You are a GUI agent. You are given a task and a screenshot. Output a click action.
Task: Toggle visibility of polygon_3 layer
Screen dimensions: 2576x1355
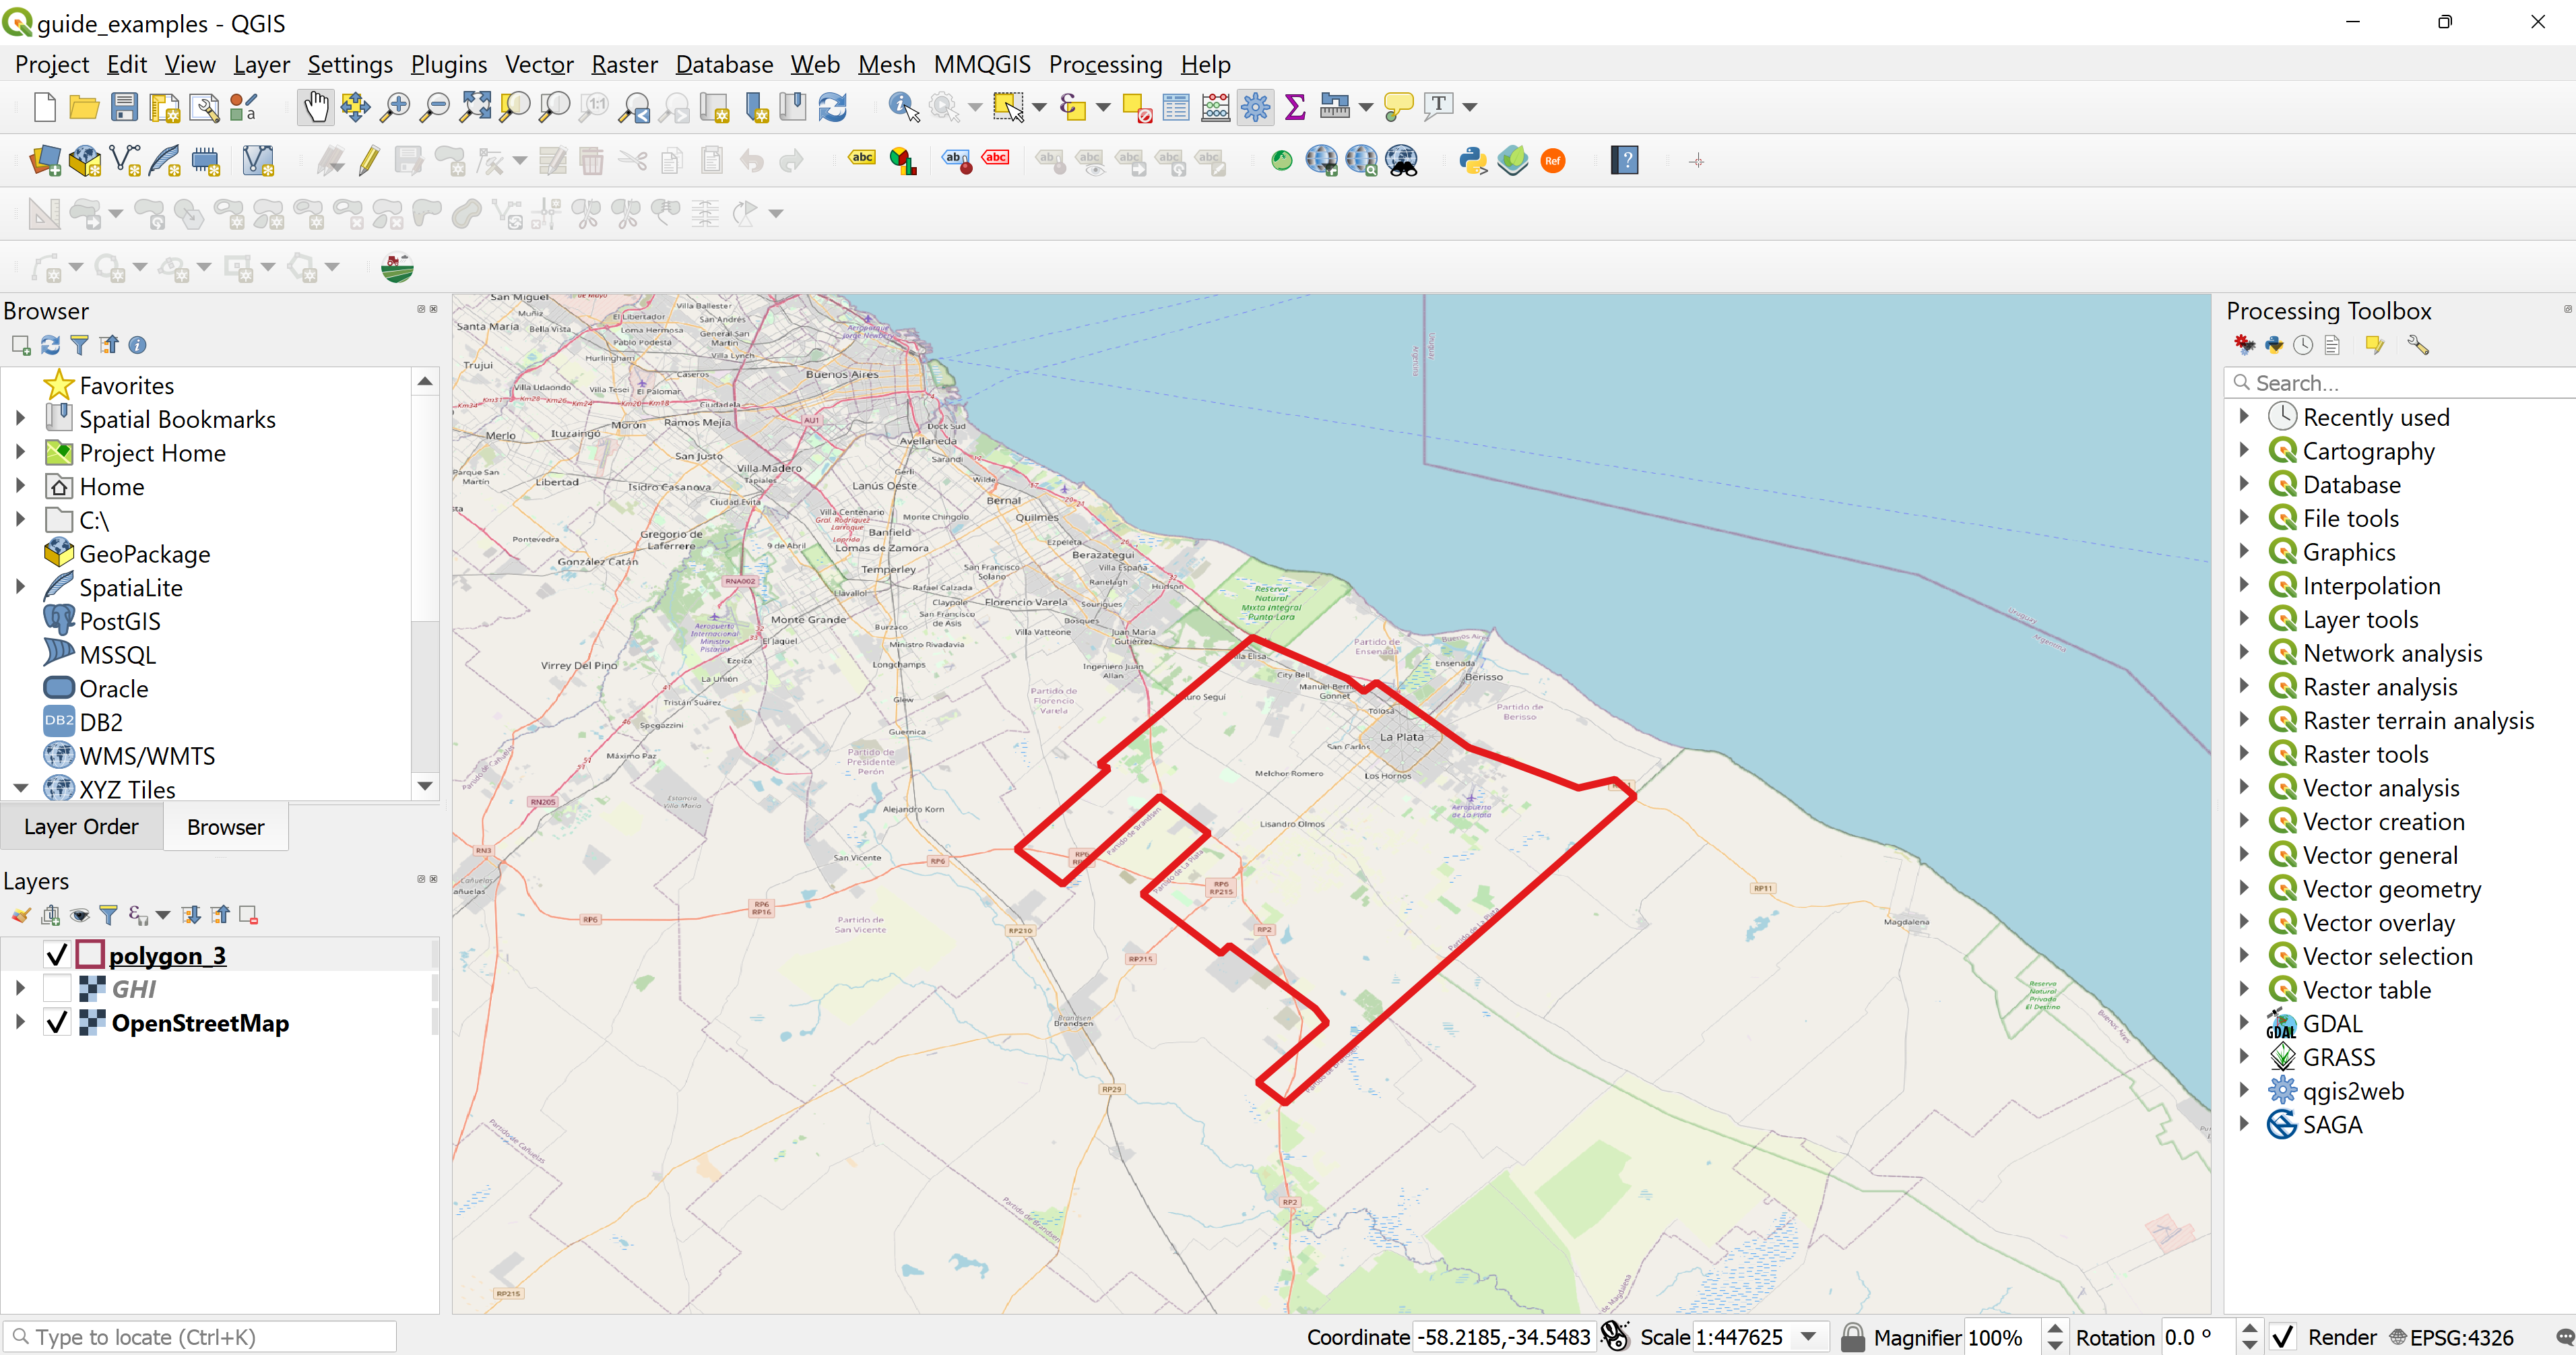click(57, 955)
